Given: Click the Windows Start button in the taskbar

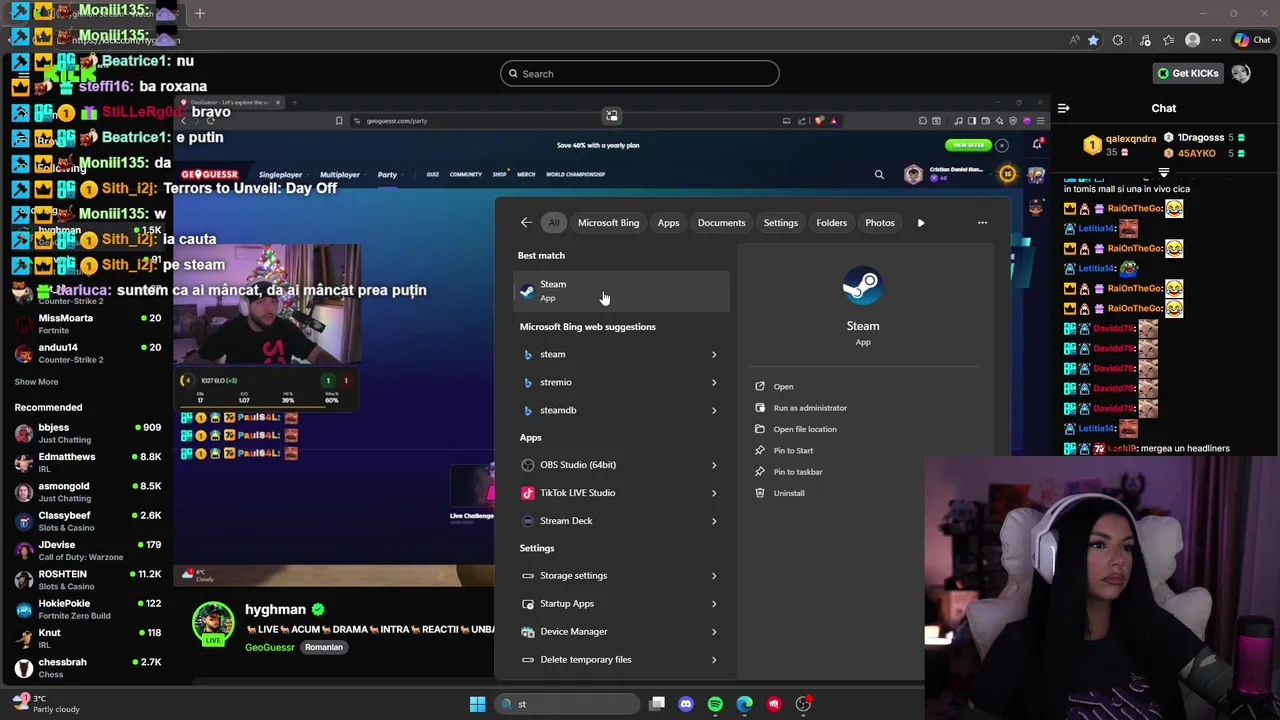Looking at the screenshot, I should [x=477, y=704].
